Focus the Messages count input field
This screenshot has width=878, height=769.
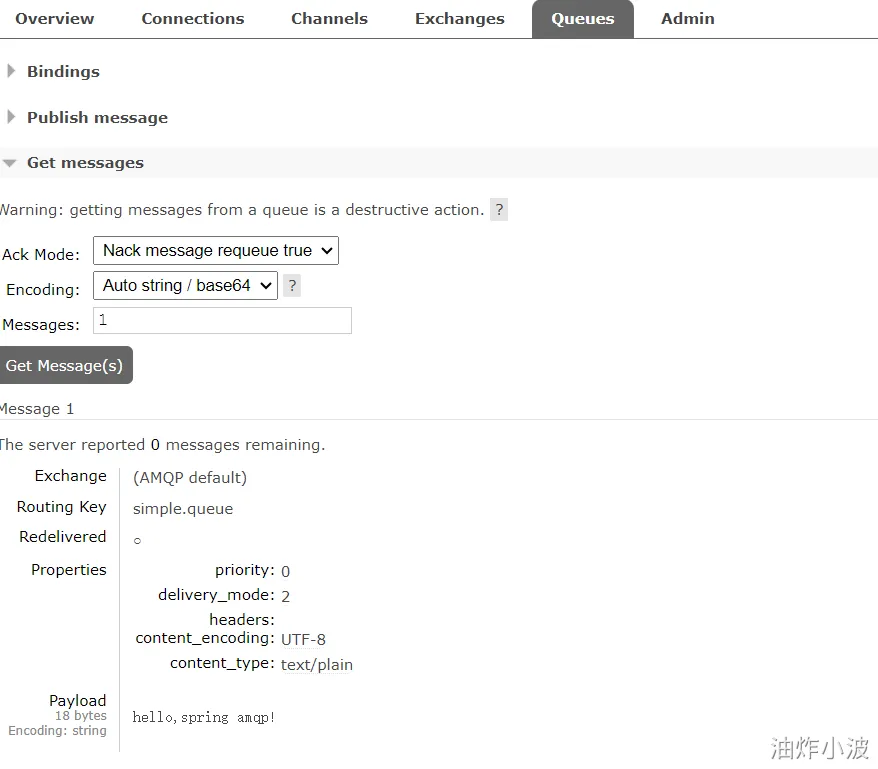pyautogui.click(x=222, y=320)
